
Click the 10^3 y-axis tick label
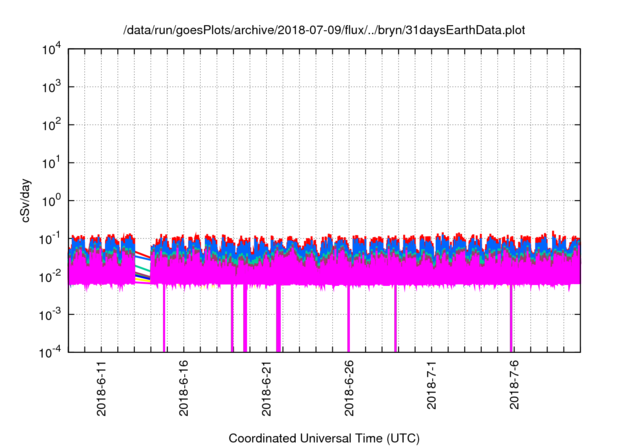pos(50,88)
